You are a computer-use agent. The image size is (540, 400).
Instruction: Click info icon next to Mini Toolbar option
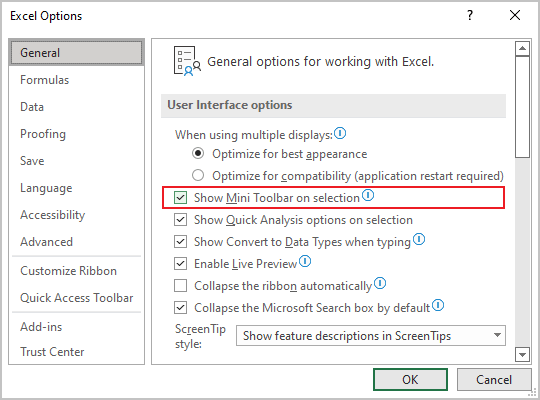(x=368, y=195)
